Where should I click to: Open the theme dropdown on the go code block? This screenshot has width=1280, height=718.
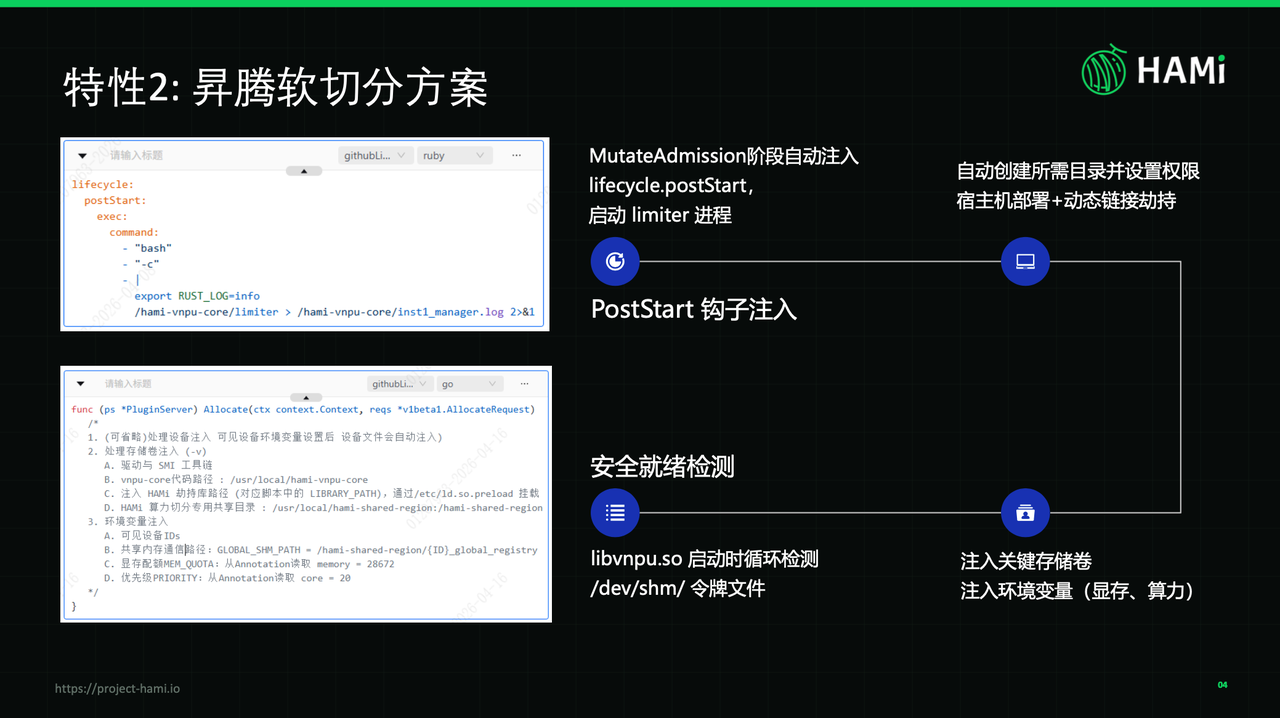point(400,383)
